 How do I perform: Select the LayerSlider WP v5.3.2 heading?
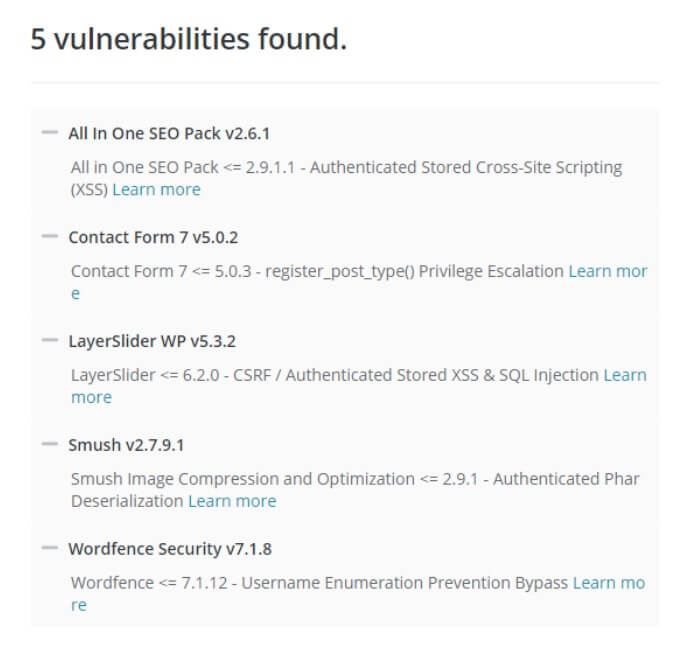(152, 341)
